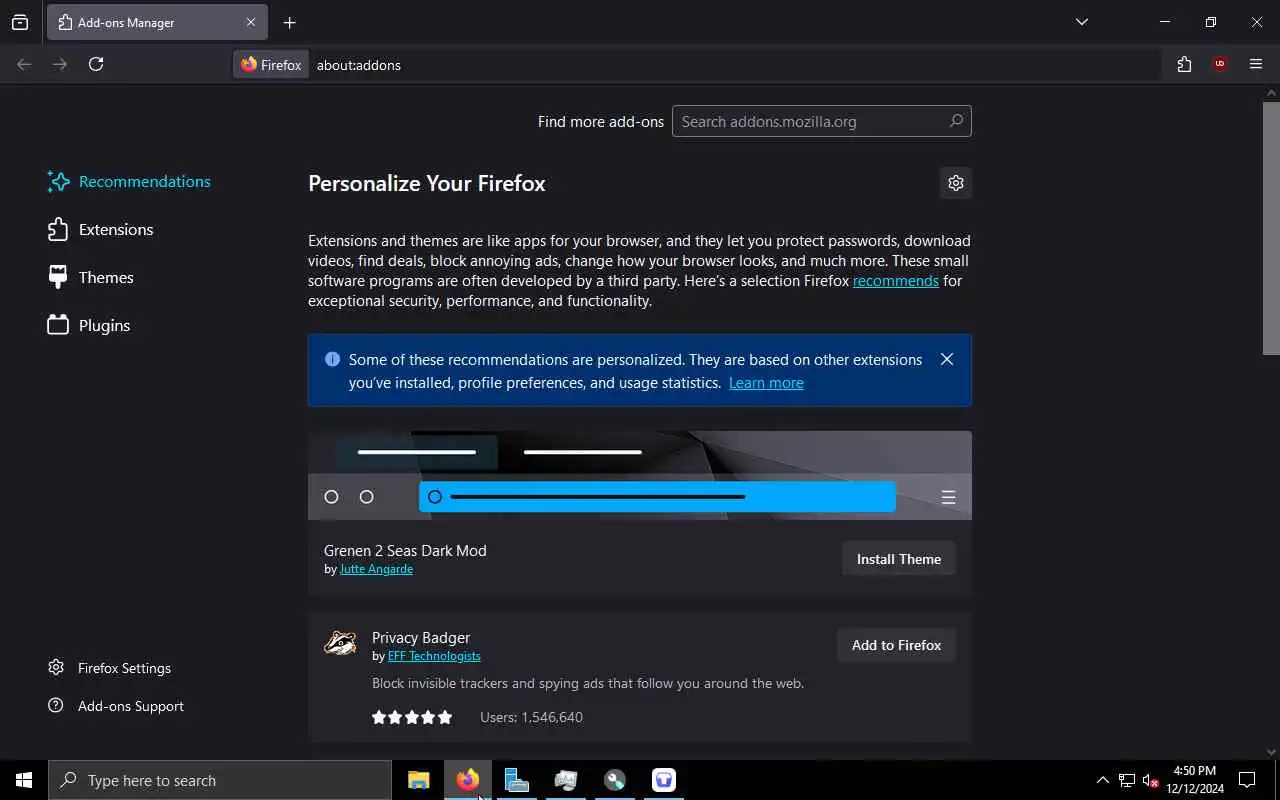
Task: Go back one page
Action: click(x=24, y=64)
